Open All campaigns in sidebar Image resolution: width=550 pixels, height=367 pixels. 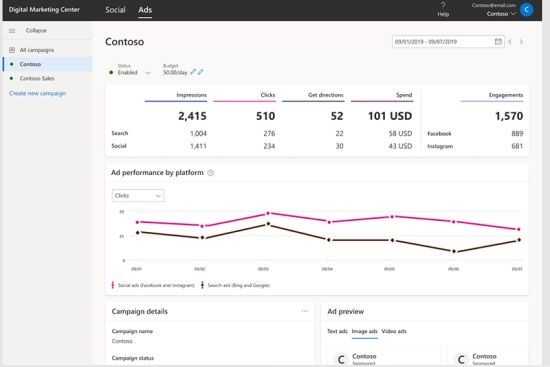(x=37, y=50)
